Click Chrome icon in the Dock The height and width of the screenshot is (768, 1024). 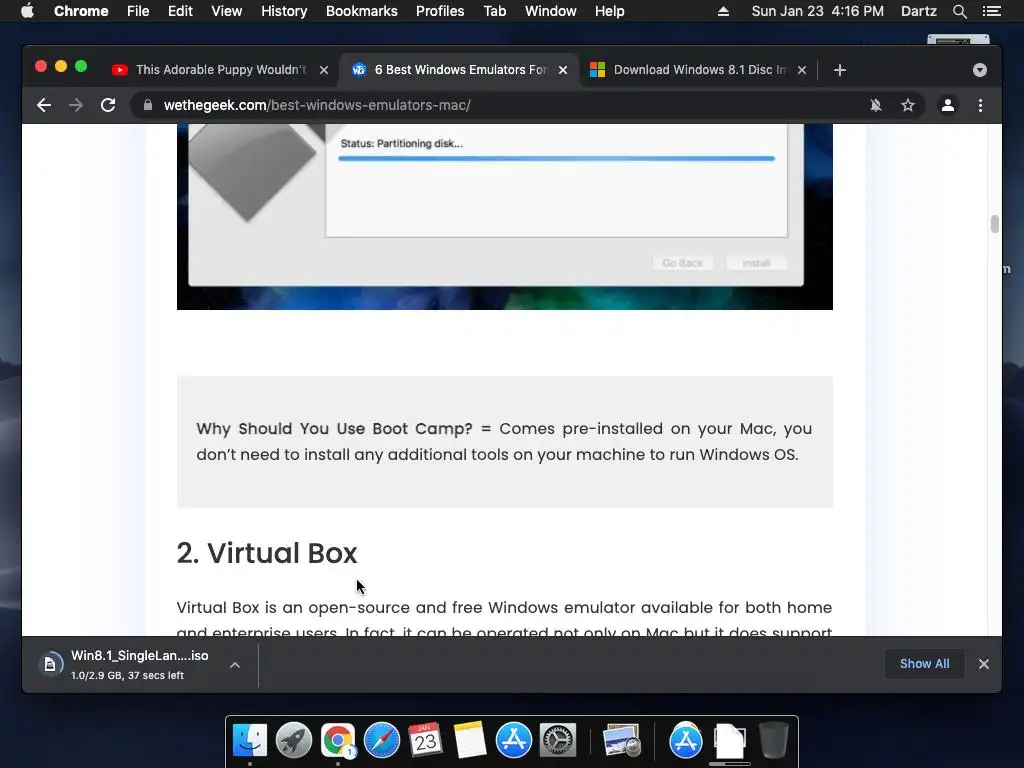(x=338, y=741)
